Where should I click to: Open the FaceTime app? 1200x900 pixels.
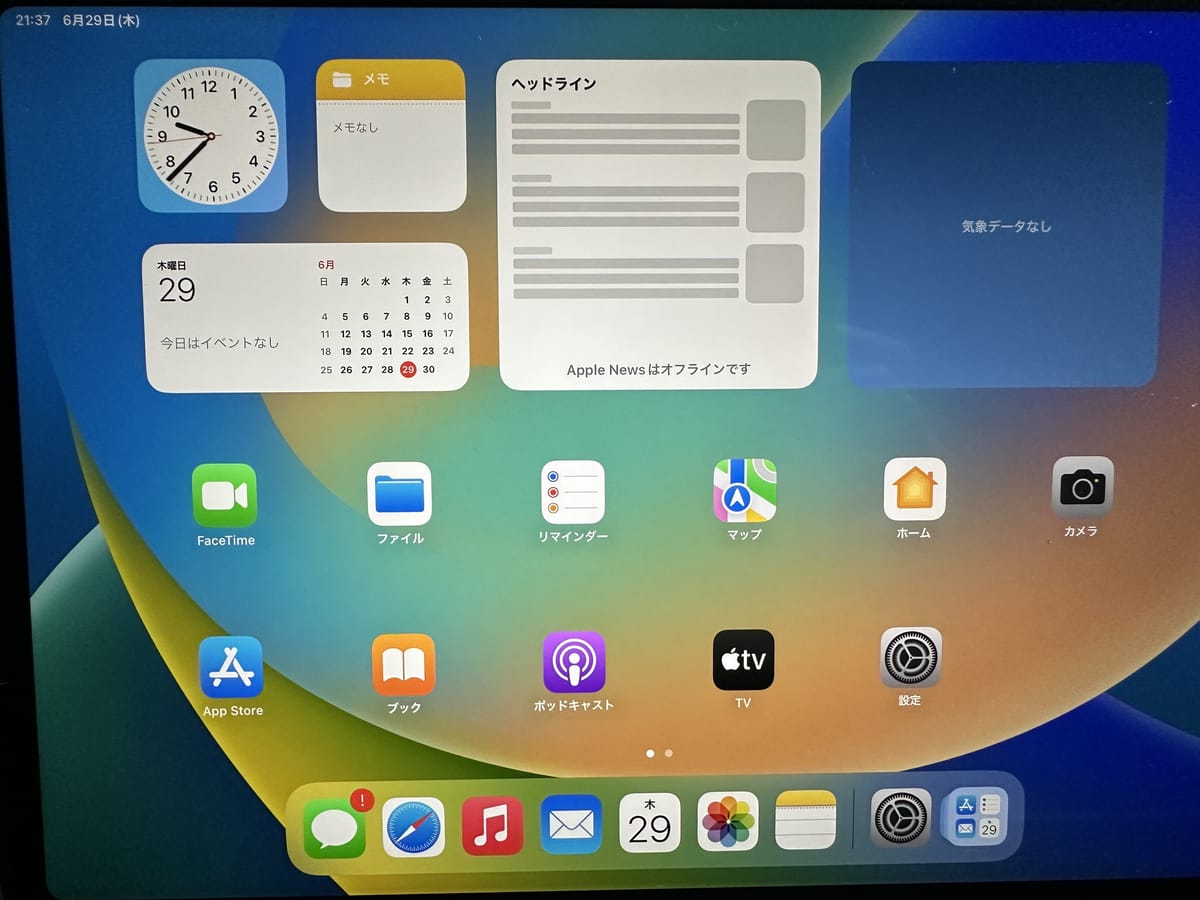pyautogui.click(x=224, y=496)
